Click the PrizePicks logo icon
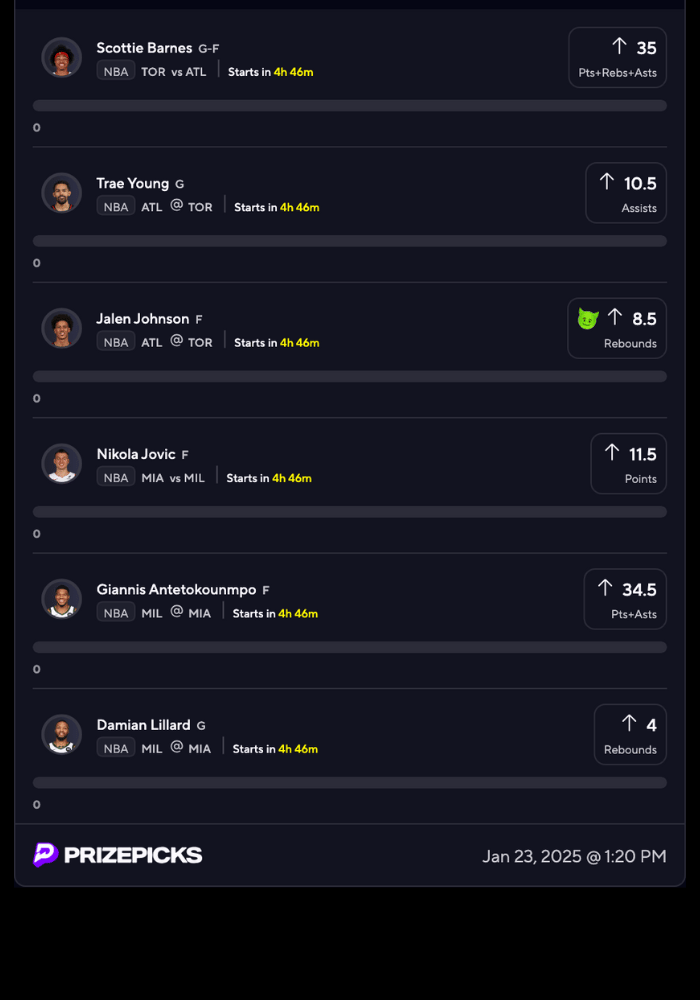The width and height of the screenshot is (700, 1000). (46, 855)
